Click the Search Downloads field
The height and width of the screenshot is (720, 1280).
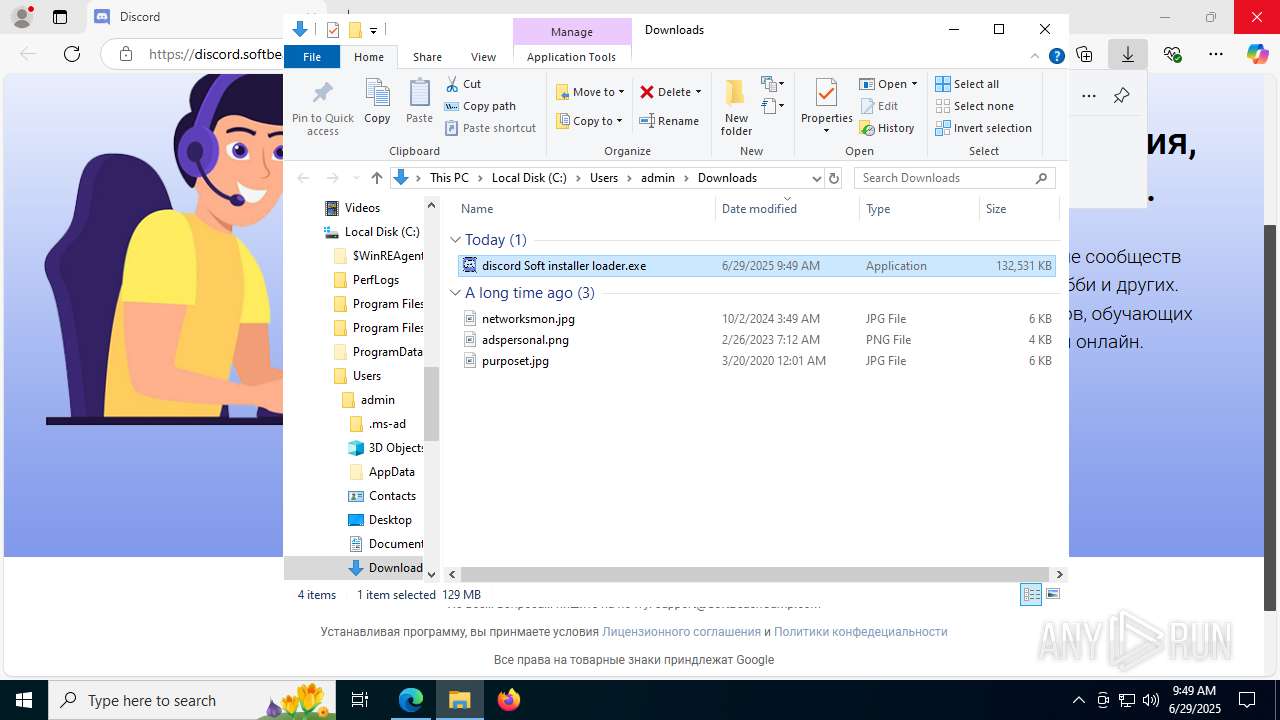(954, 178)
